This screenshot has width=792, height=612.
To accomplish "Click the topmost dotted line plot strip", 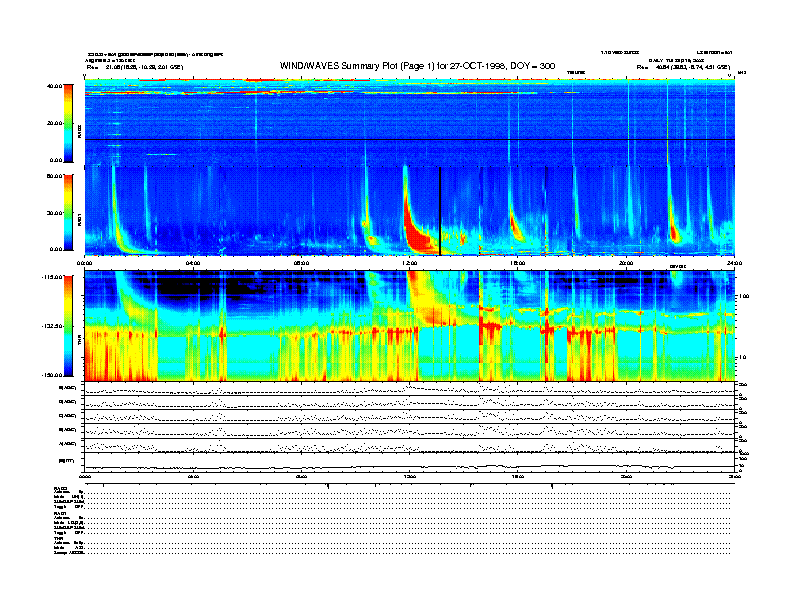I will 410,389.
